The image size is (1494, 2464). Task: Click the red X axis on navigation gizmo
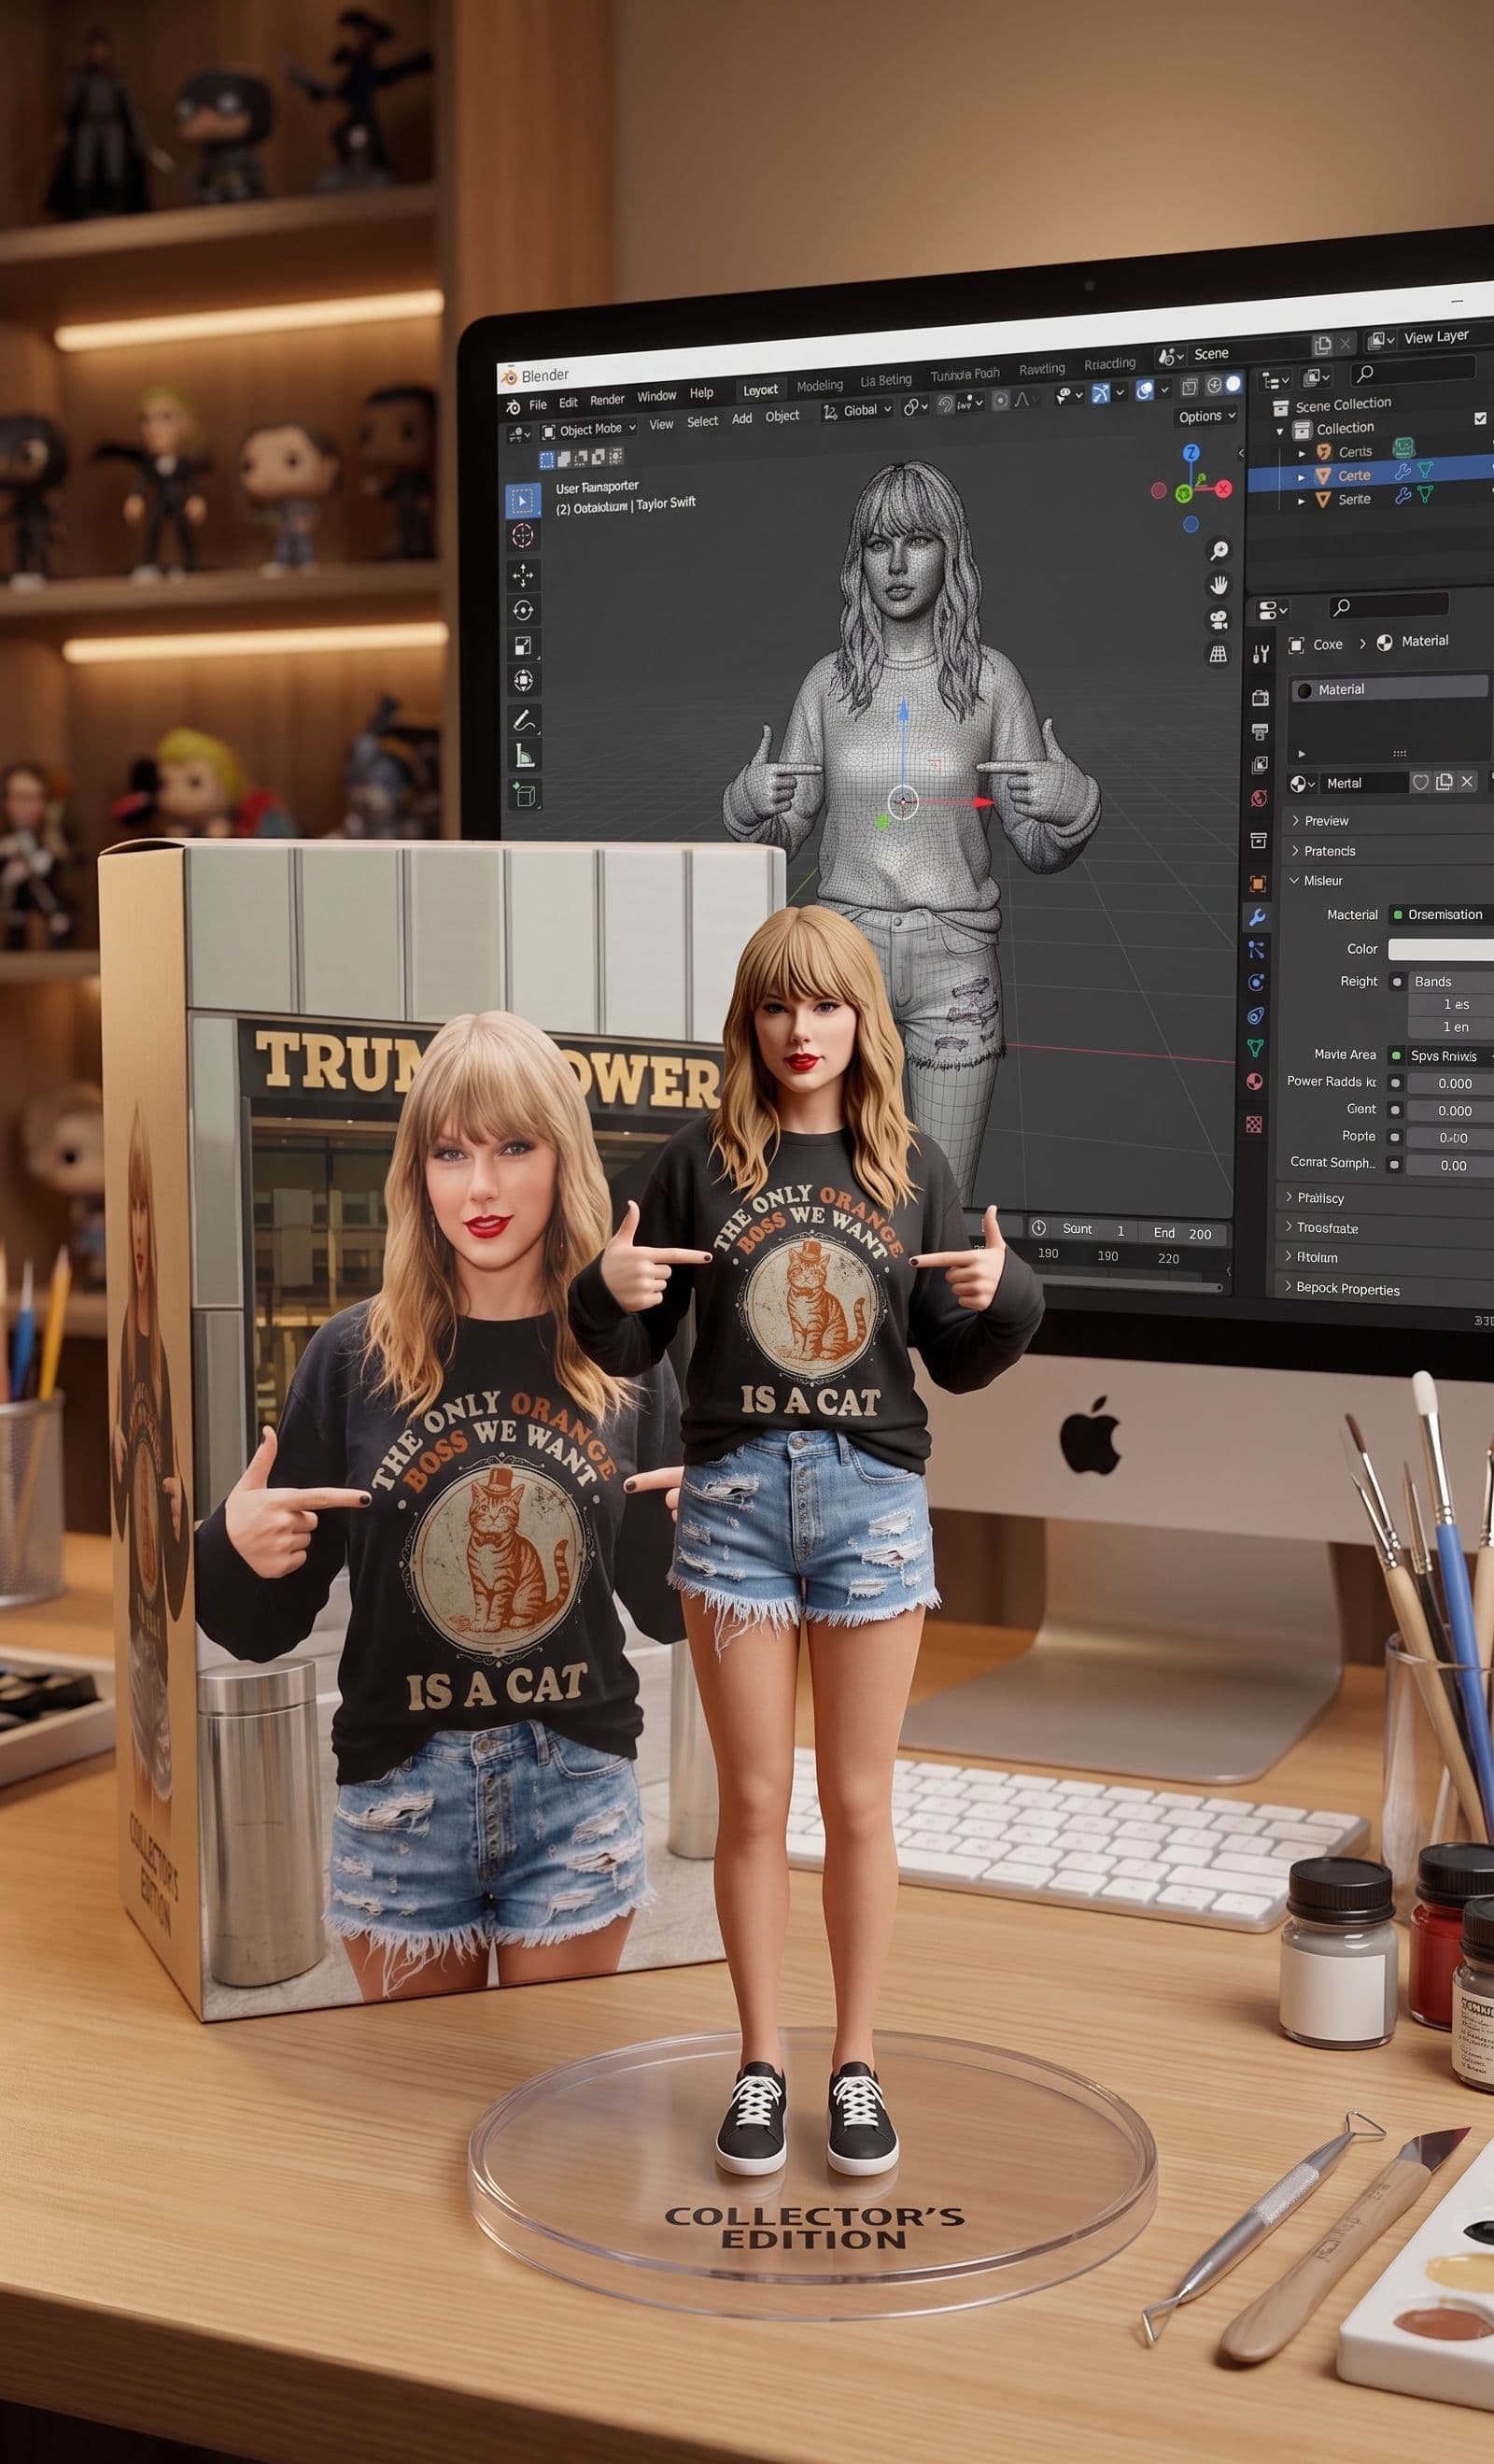point(1224,488)
